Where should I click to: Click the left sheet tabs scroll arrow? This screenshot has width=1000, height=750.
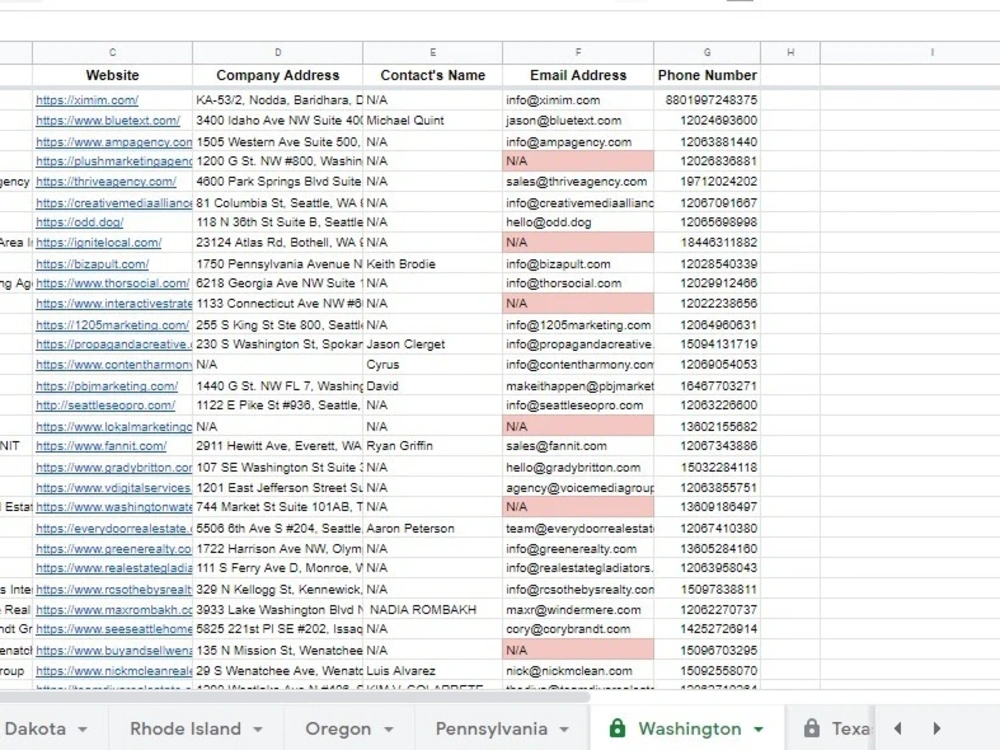tap(898, 728)
